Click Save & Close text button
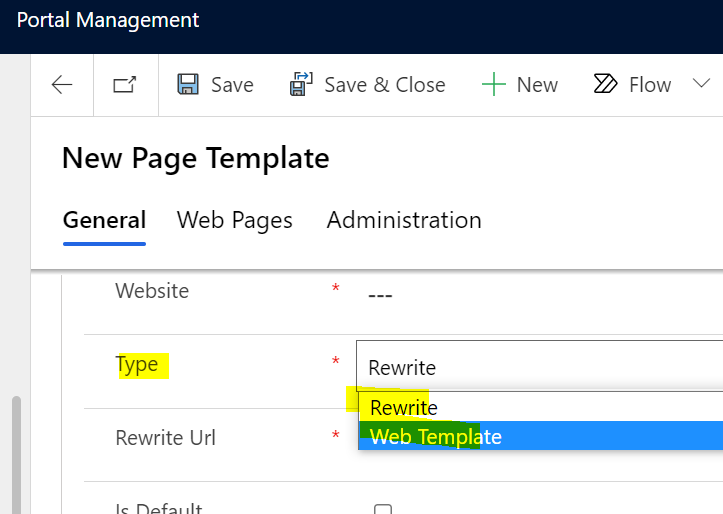The height and width of the screenshot is (514, 723). click(x=385, y=85)
